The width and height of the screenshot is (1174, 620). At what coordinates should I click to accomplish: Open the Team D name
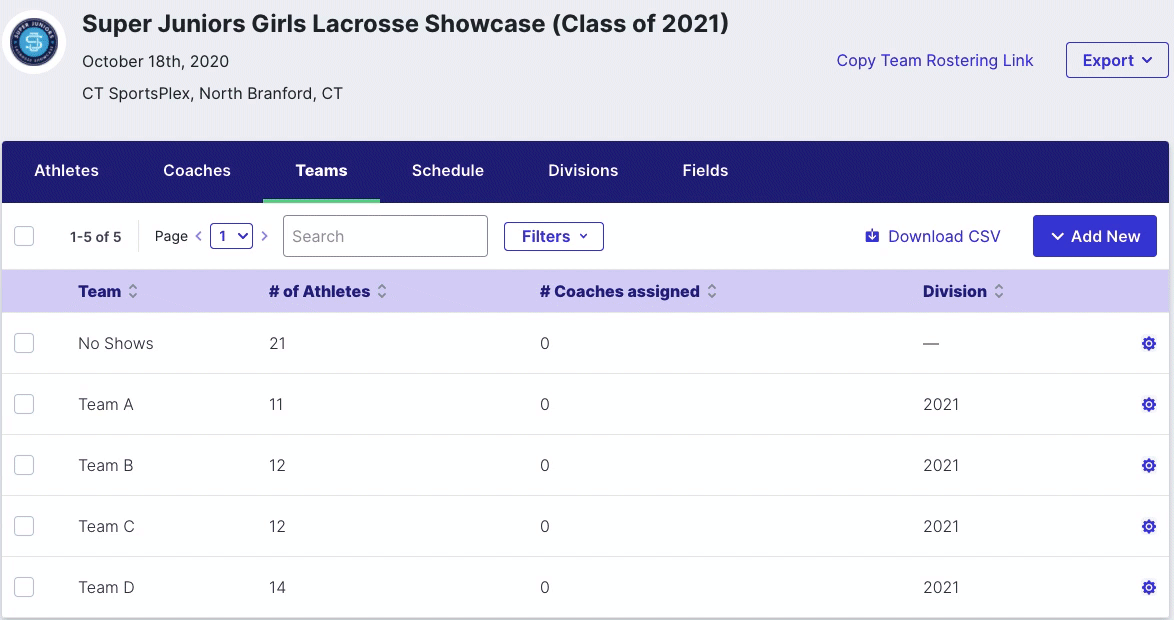(x=106, y=588)
